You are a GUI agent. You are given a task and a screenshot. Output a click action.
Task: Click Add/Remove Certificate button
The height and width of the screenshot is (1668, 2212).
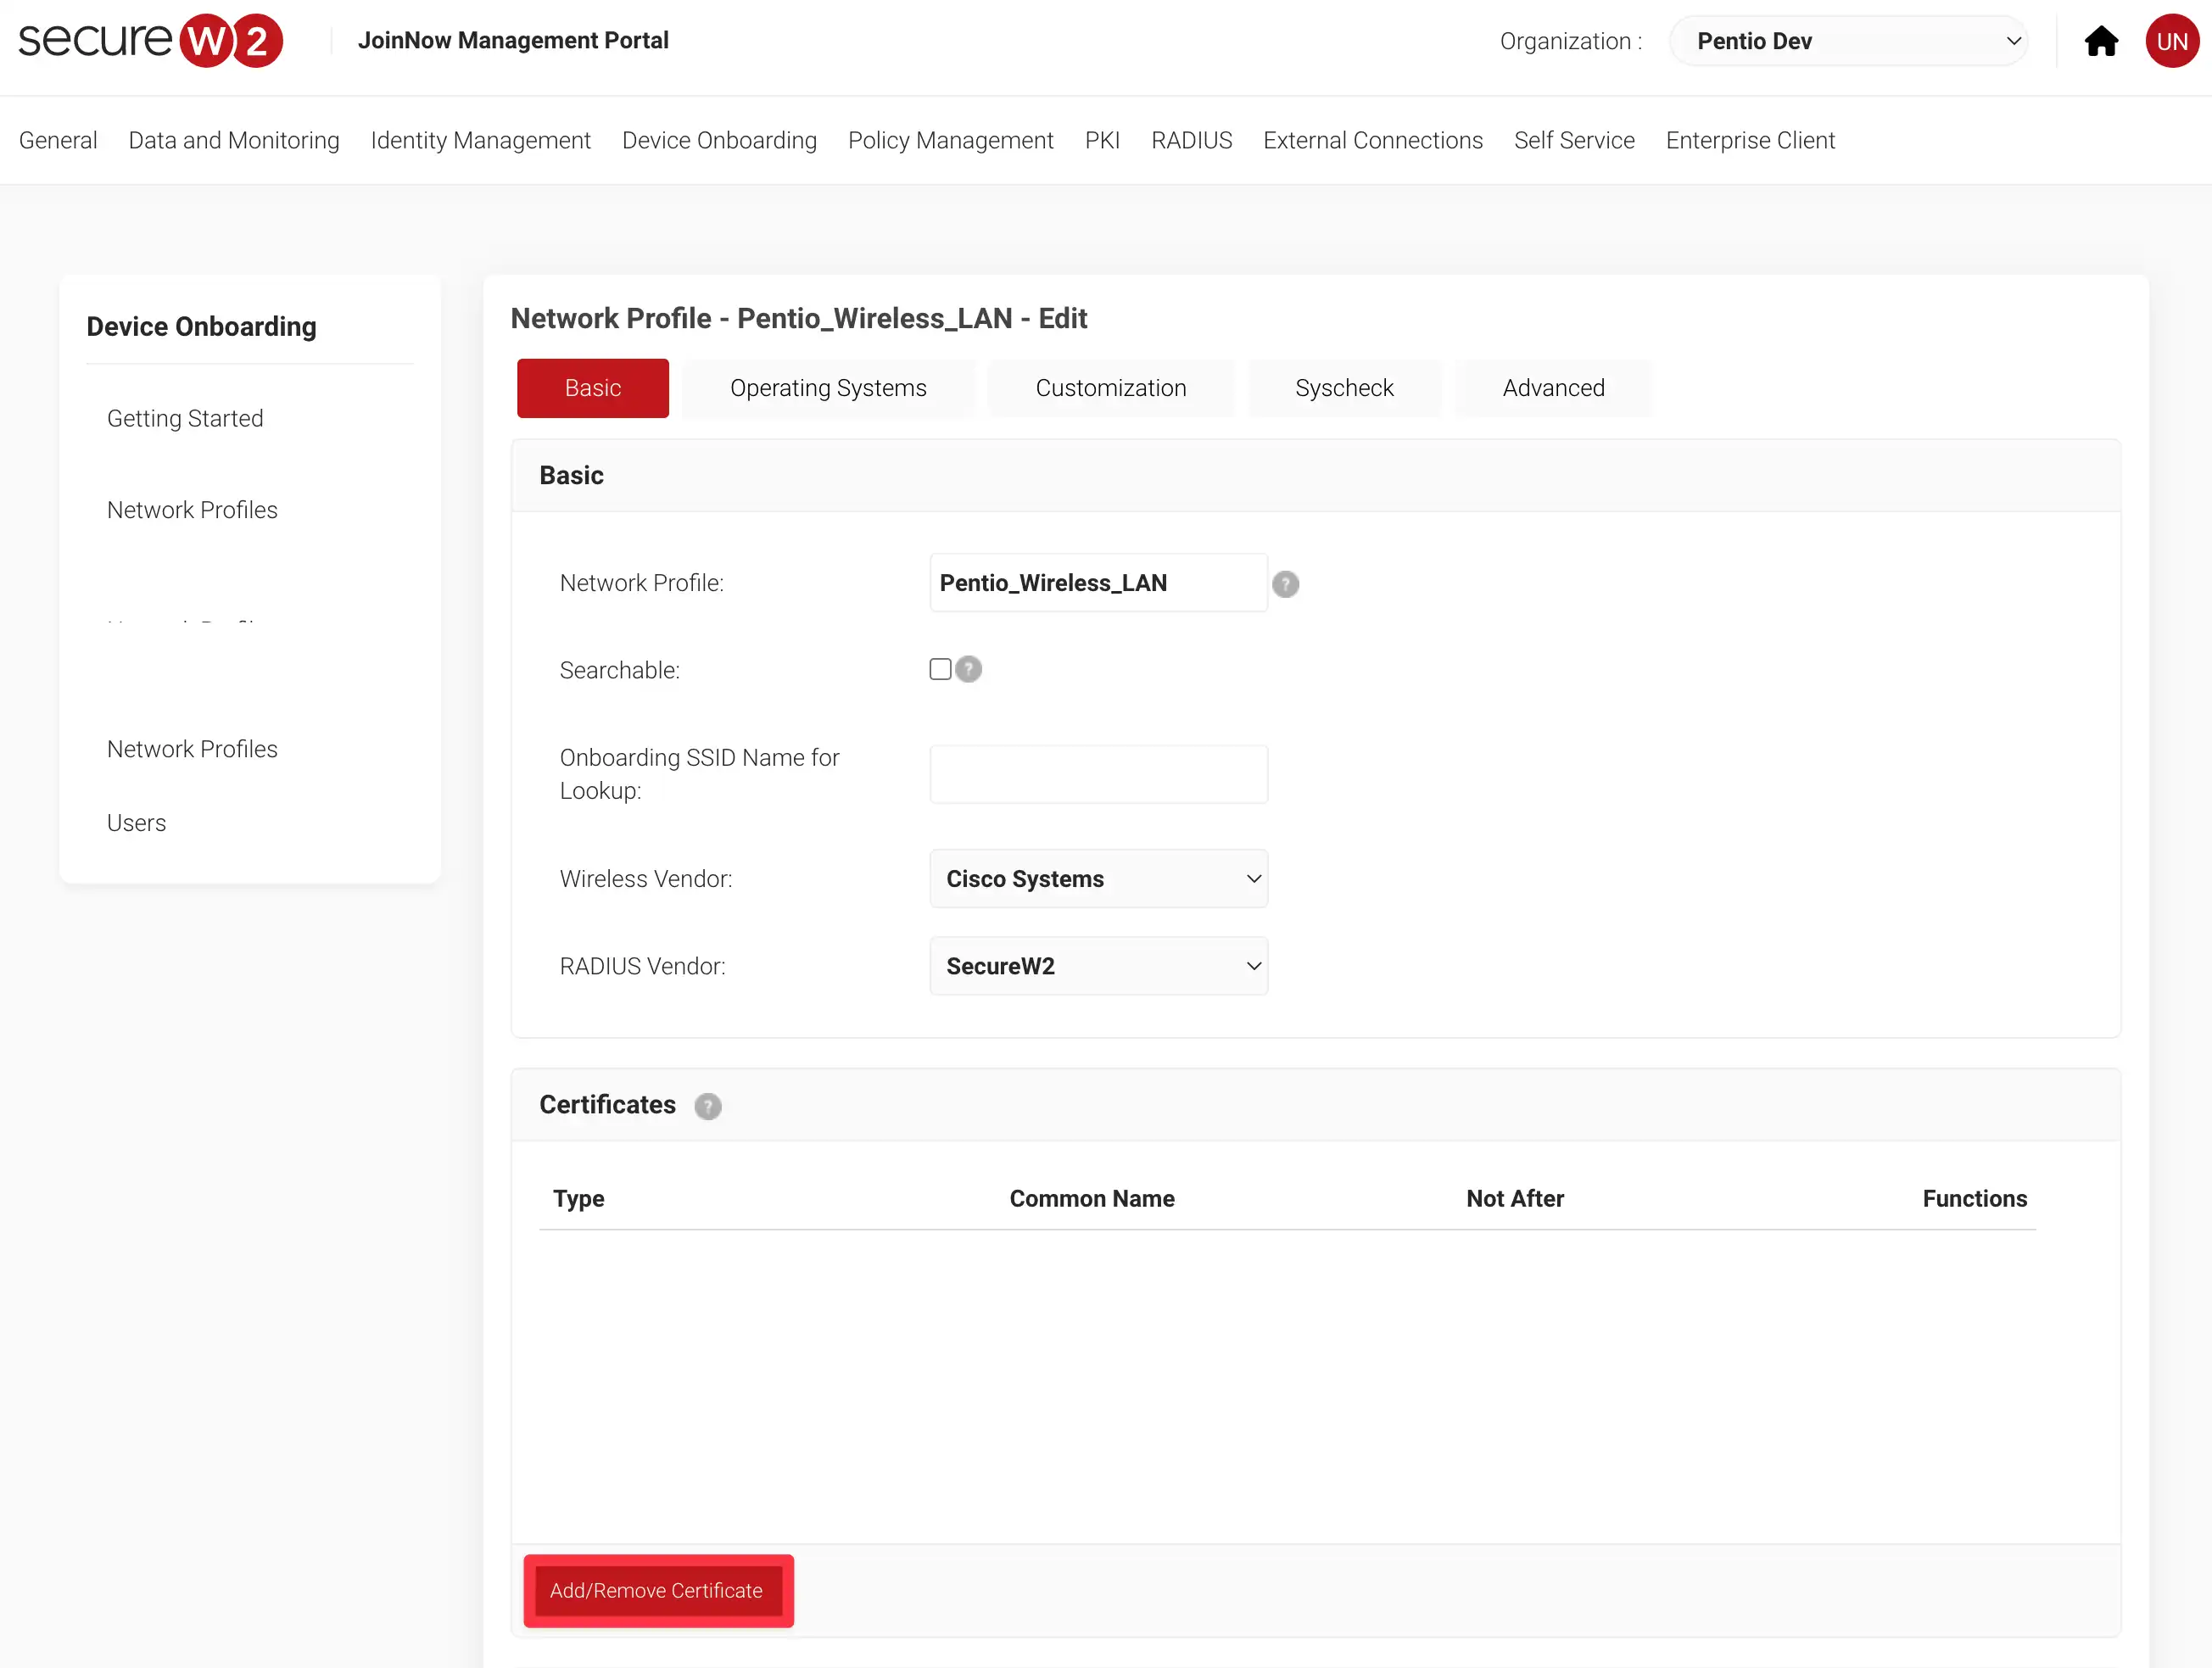click(x=657, y=1591)
